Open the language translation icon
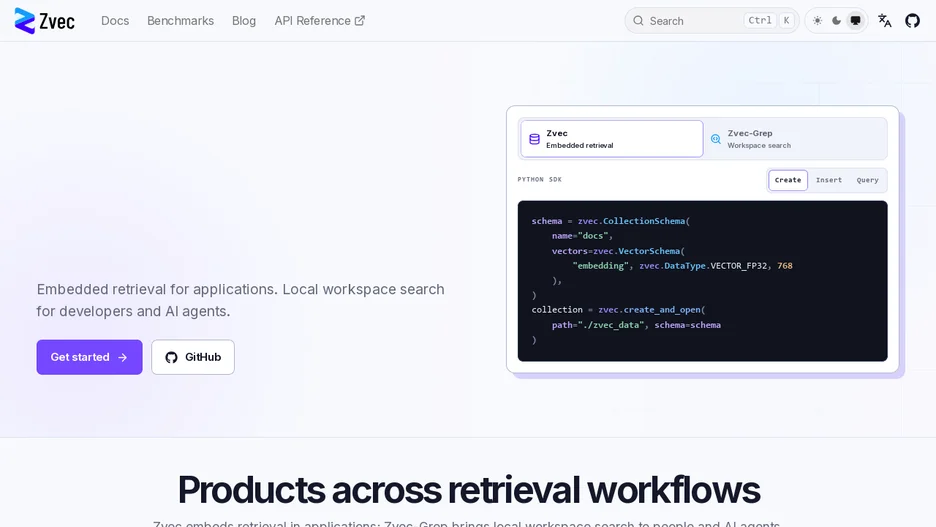The height and width of the screenshot is (527, 936). (885, 21)
